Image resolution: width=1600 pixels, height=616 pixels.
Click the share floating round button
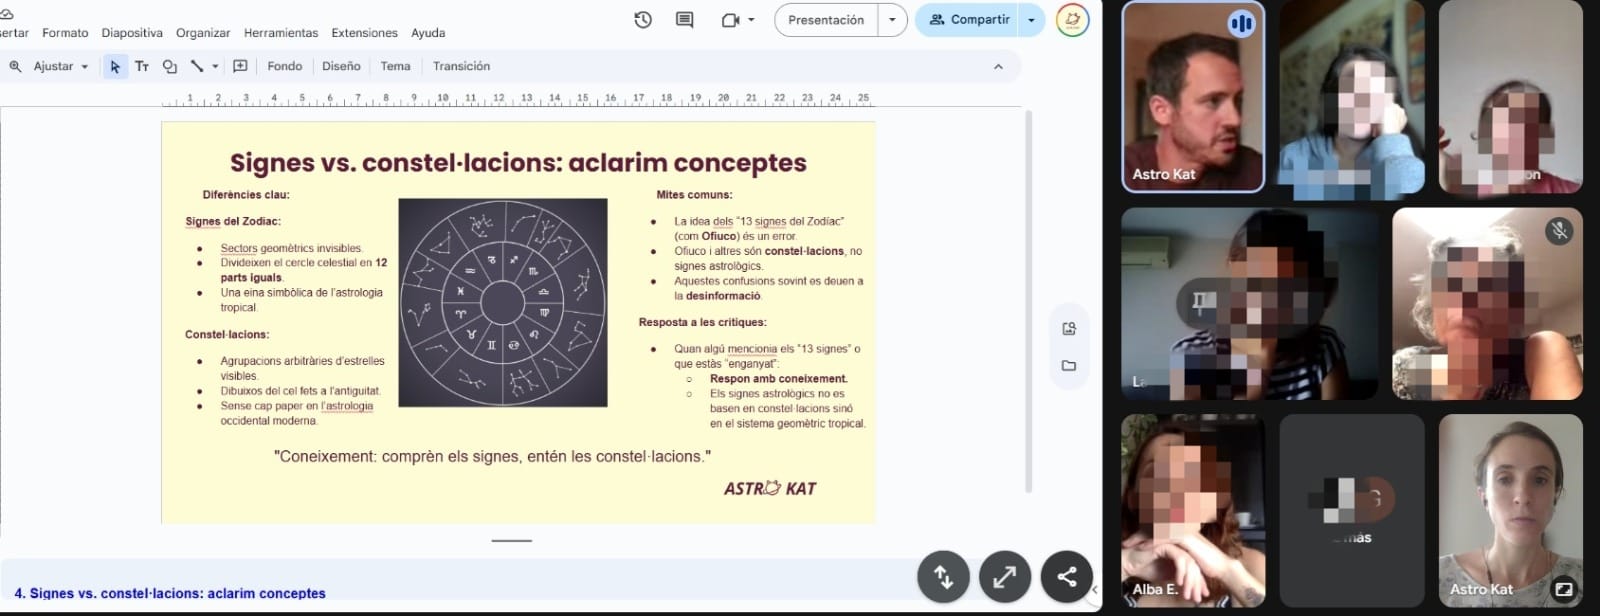pos(1066,576)
